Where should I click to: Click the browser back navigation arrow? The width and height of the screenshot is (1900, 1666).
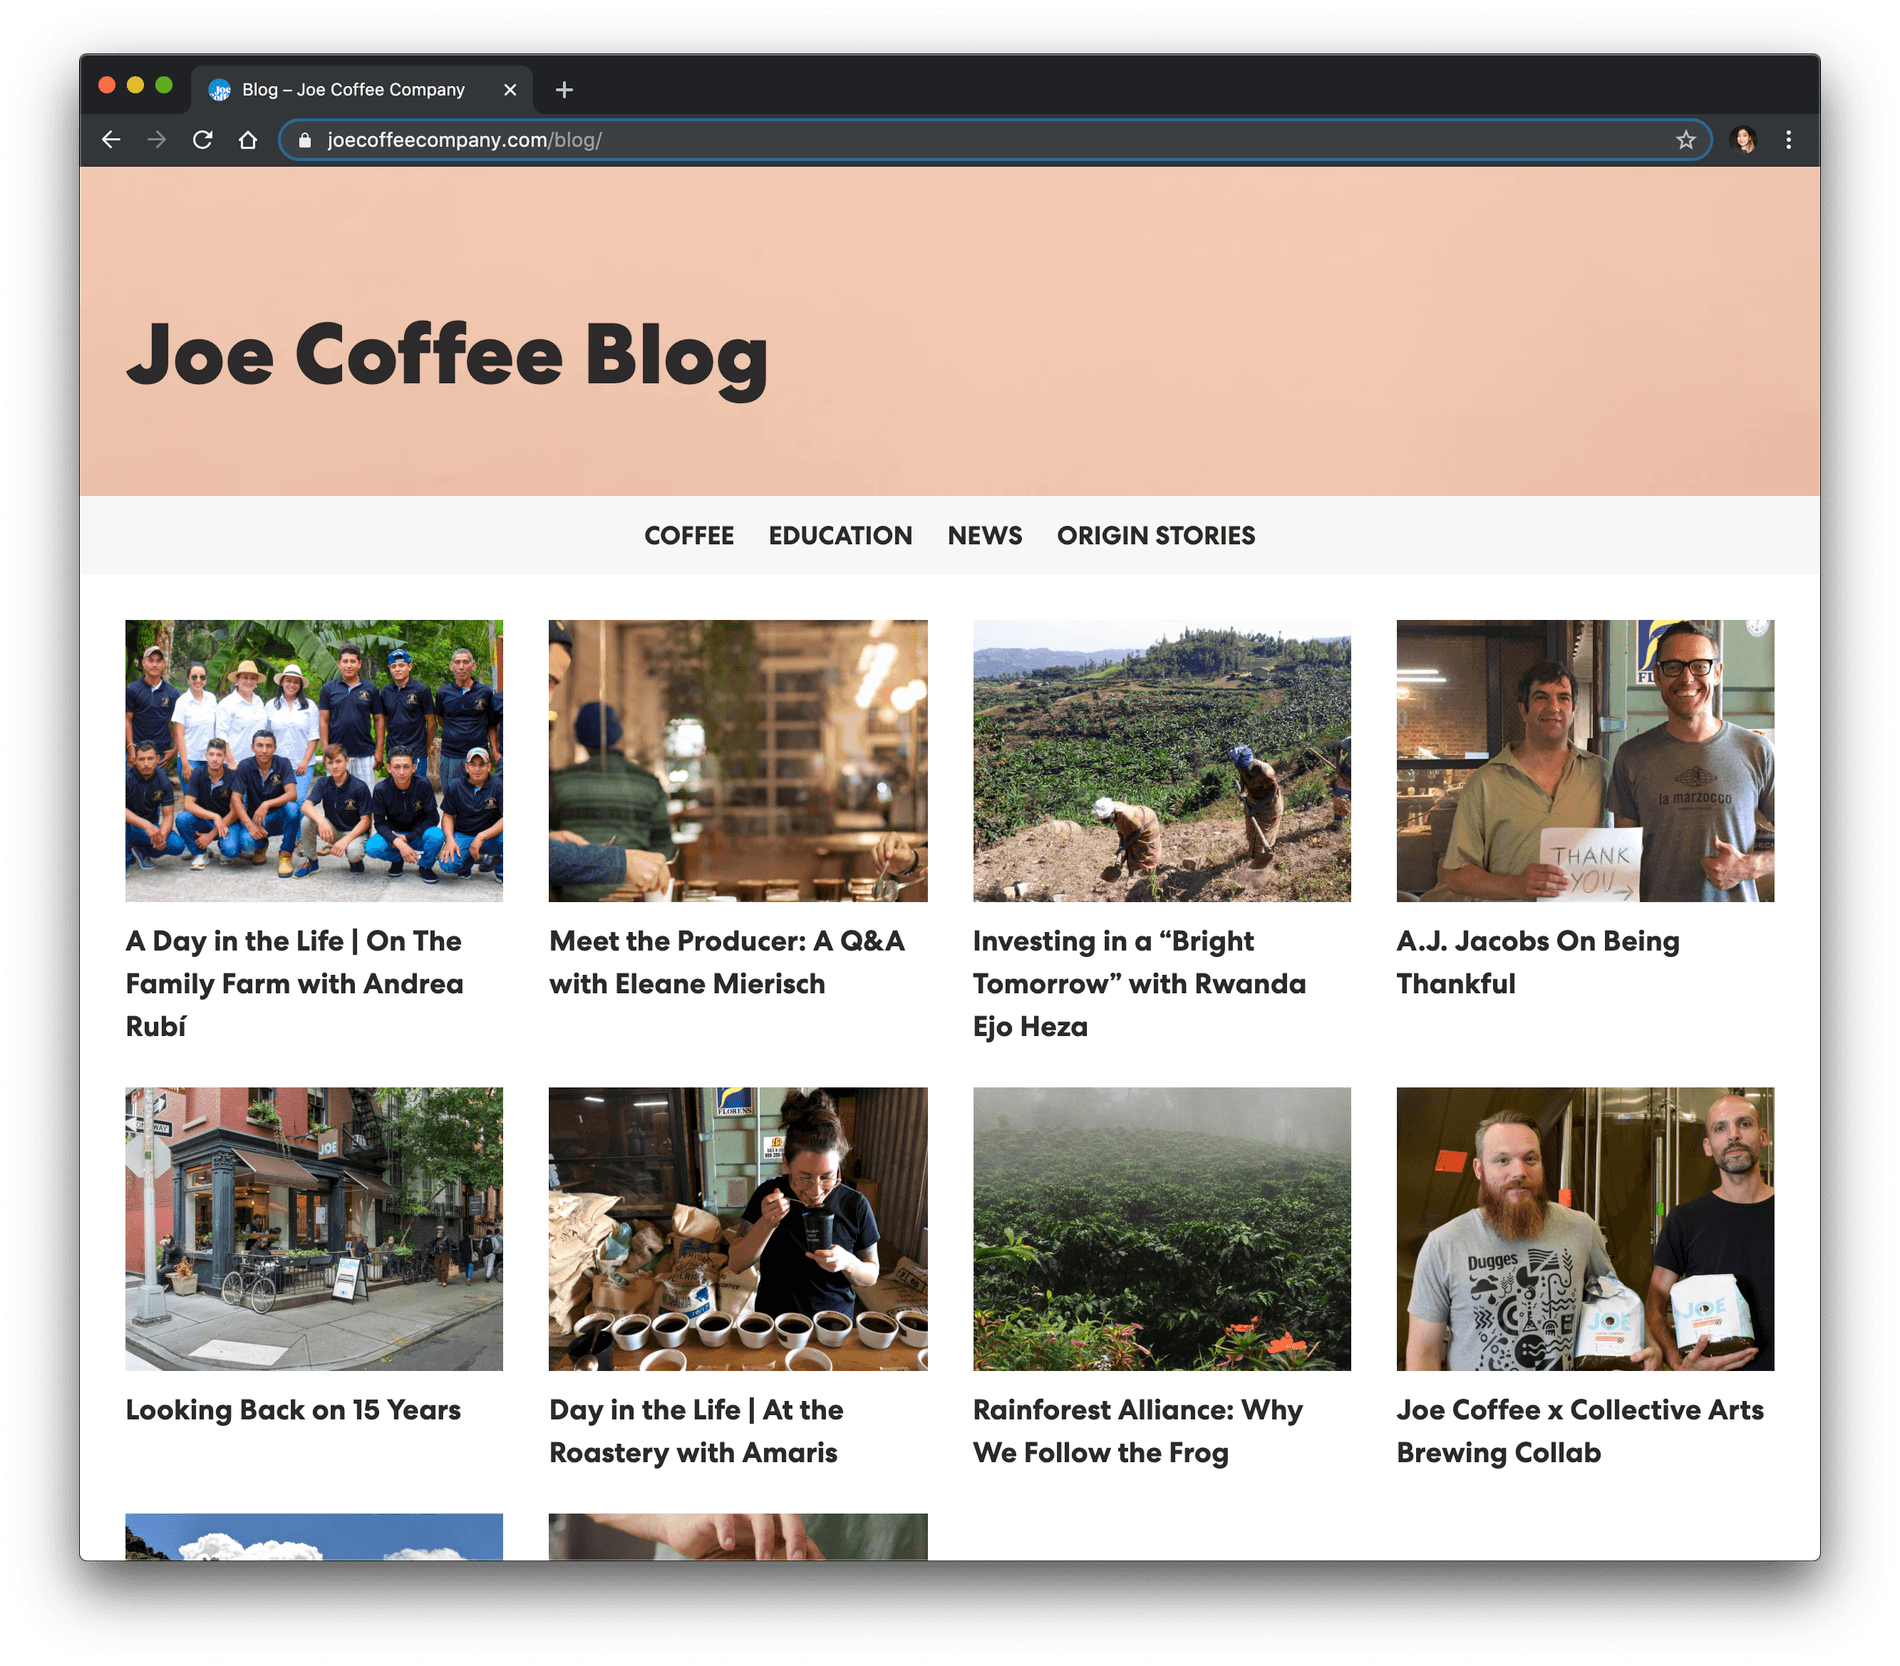pos(110,140)
